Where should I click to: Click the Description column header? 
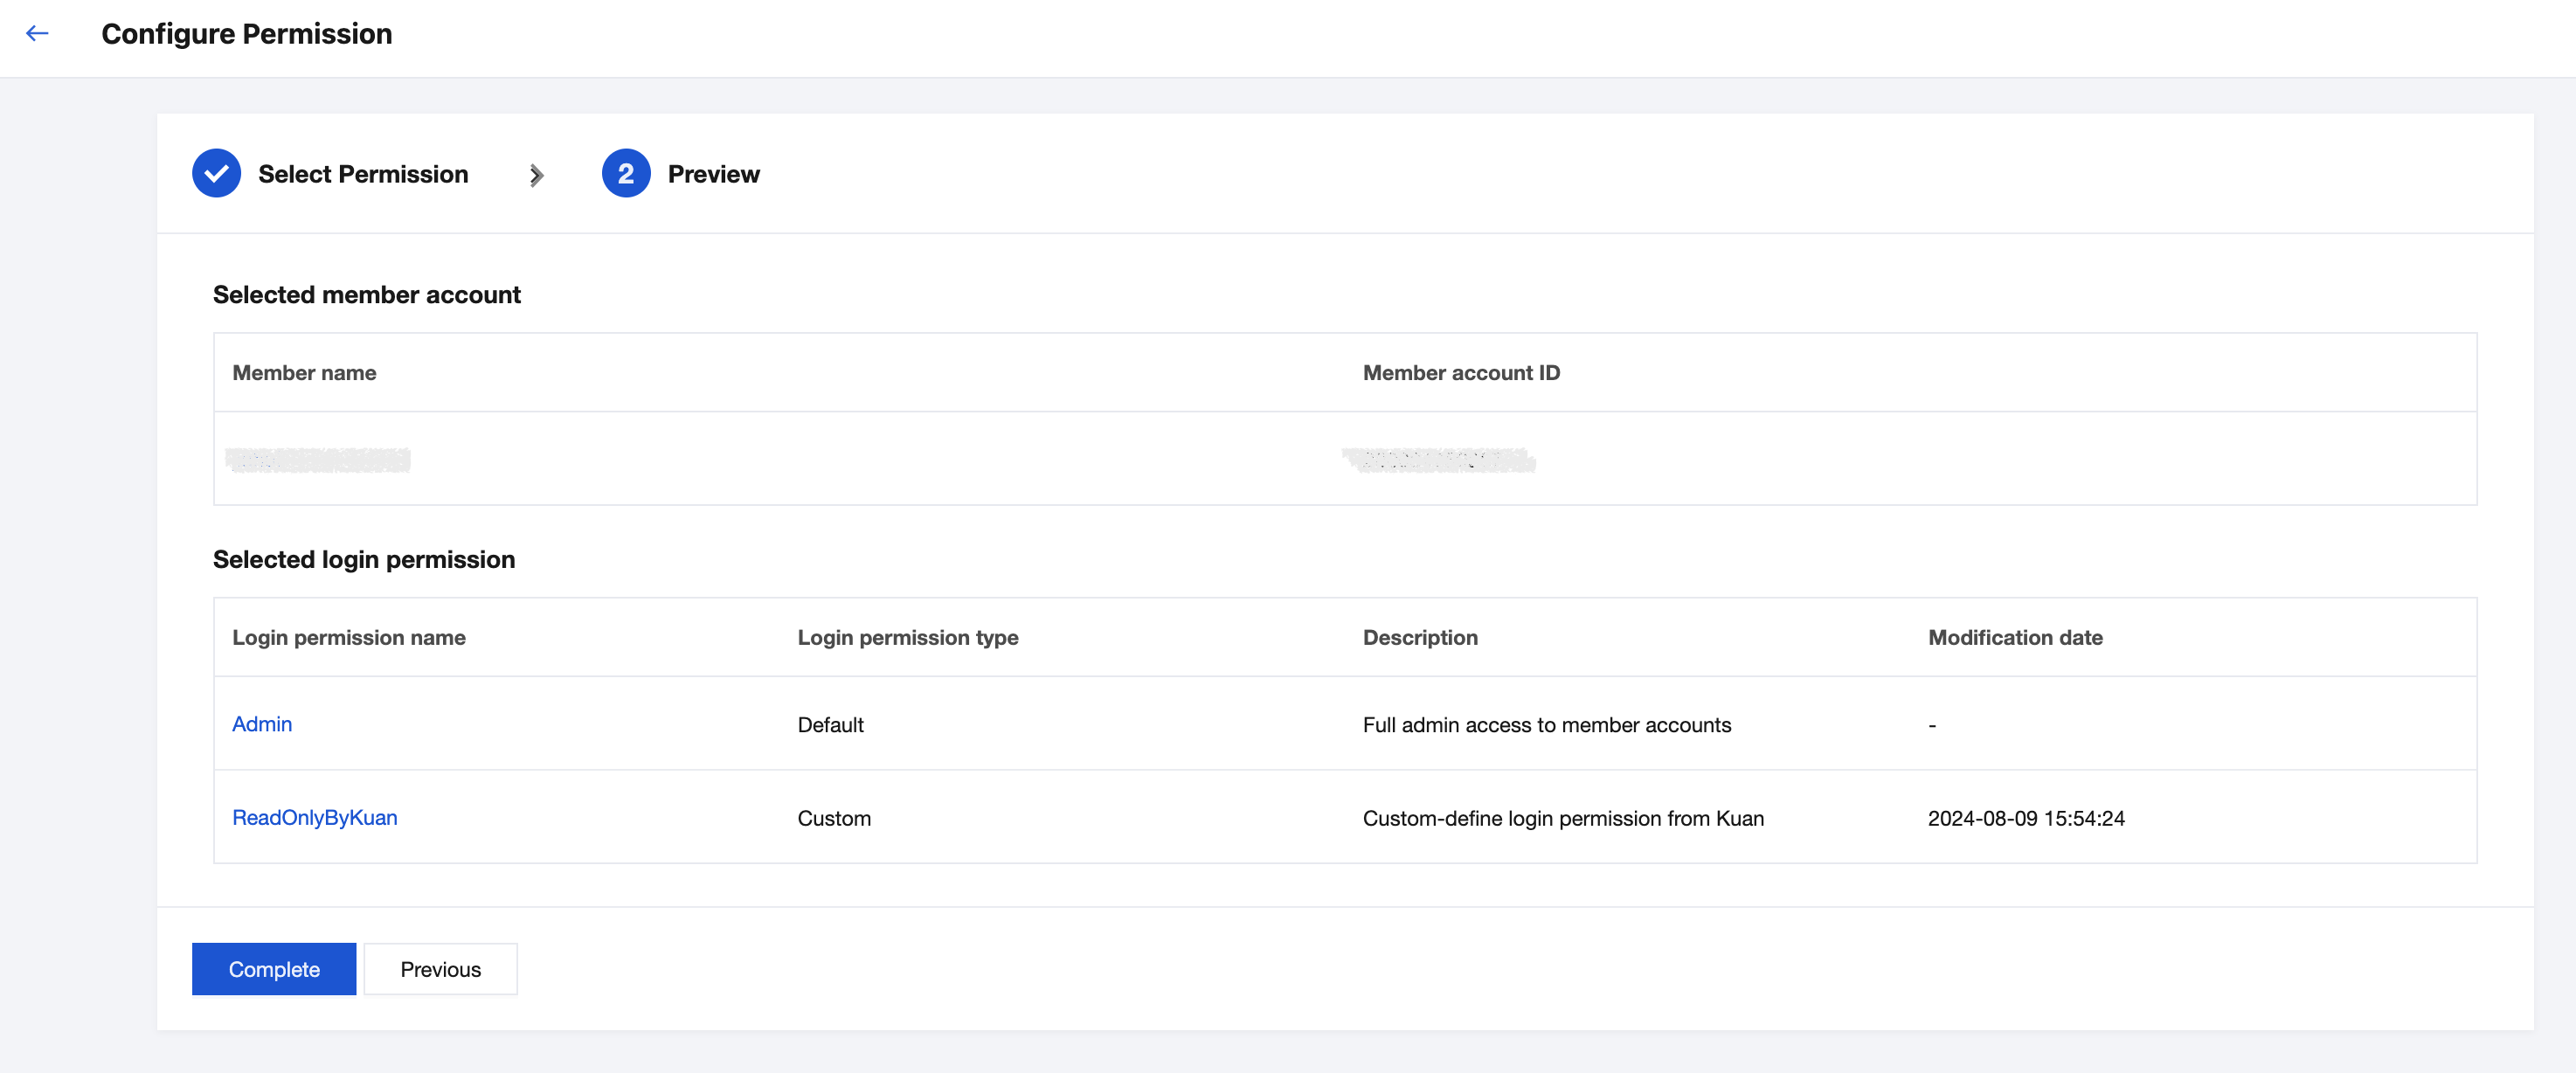tap(1420, 638)
